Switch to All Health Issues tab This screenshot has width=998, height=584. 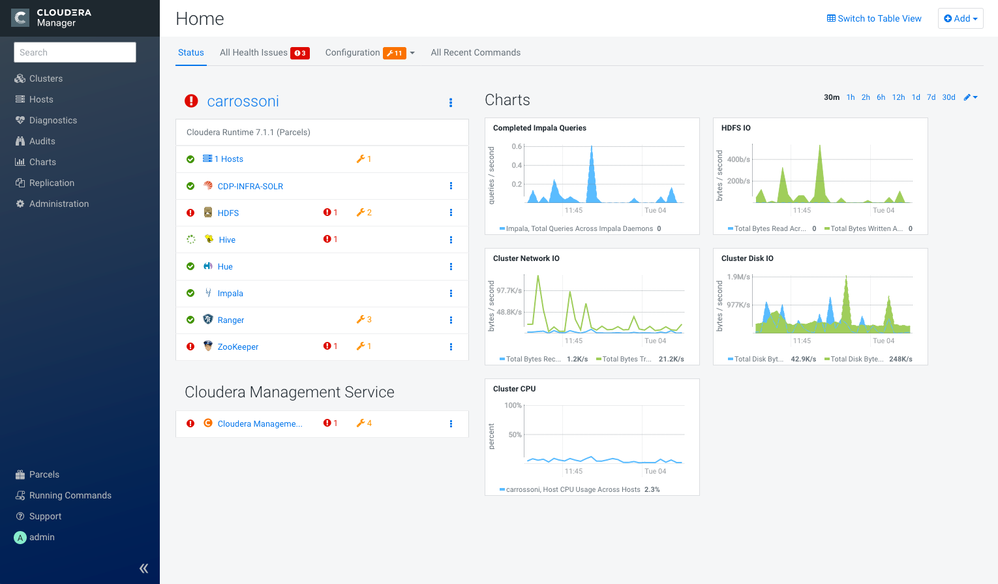[x=264, y=53]
